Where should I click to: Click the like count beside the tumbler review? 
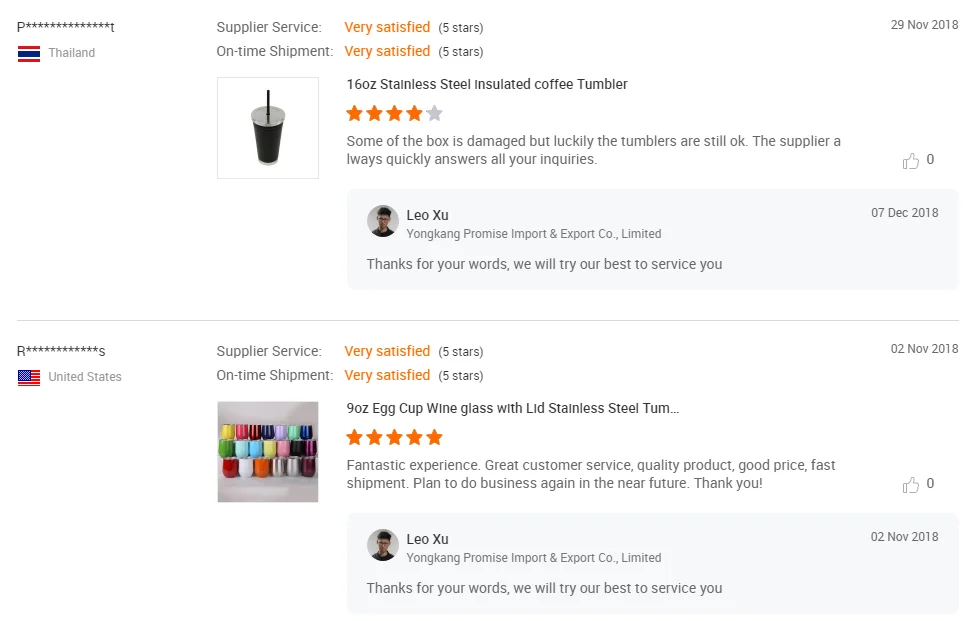(x=930, y=159)
